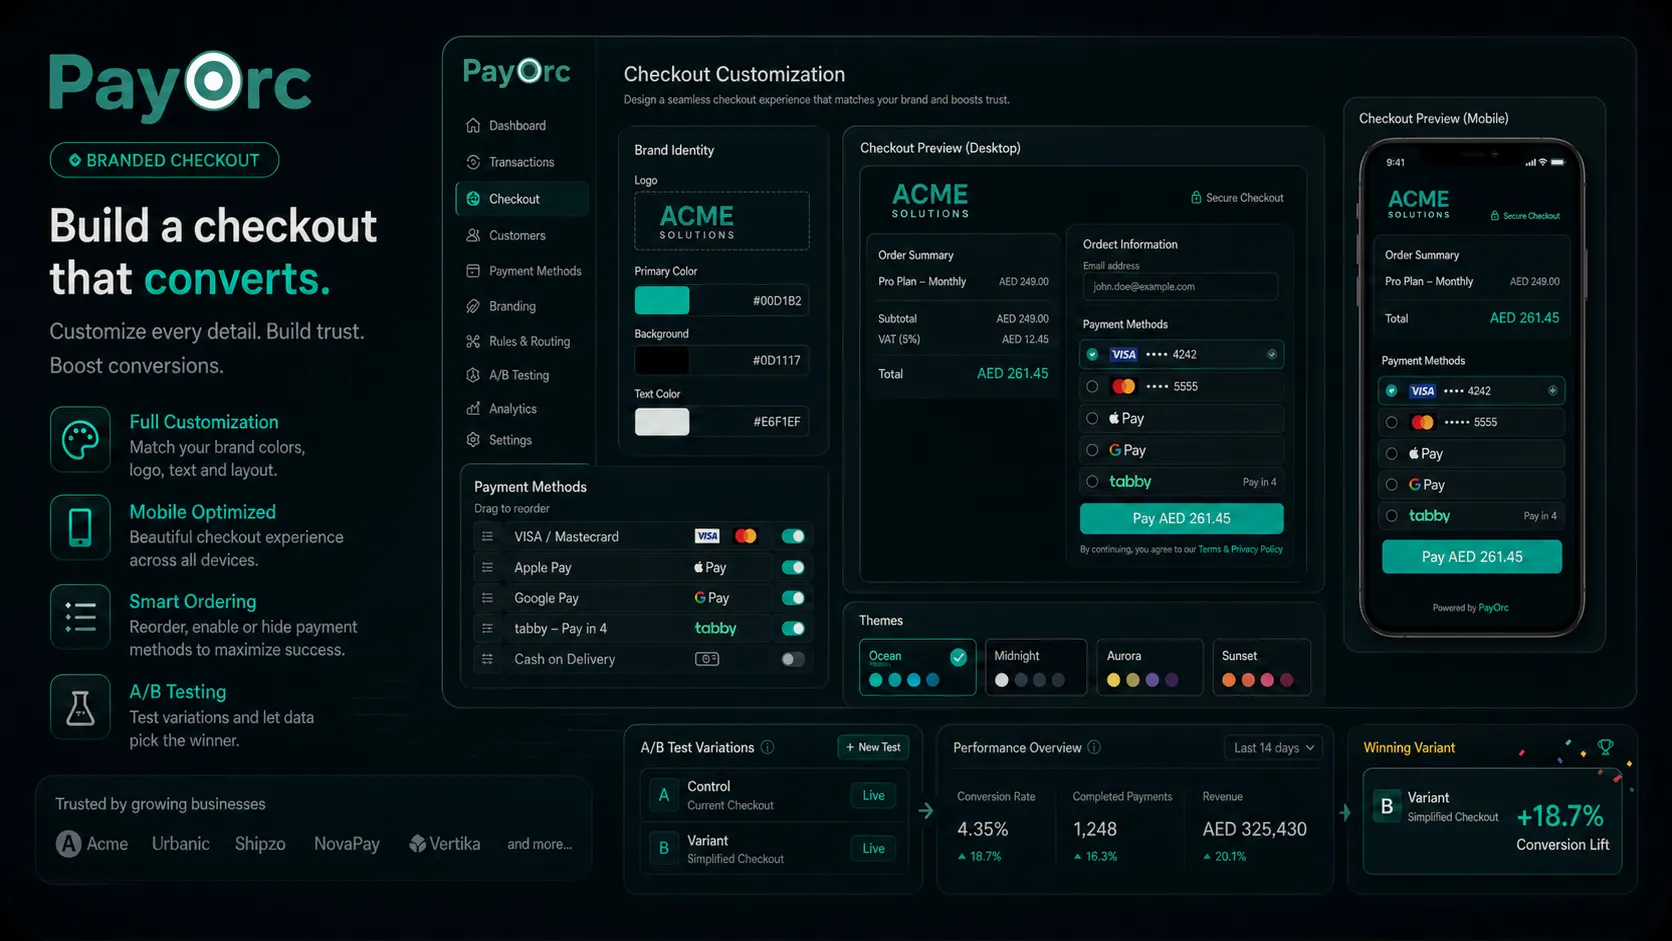This screenshot has height=941, width=1672.
Task: Click the Settings gear icon in sidebar
Action: pyautogui.click(x=473, y=440)
